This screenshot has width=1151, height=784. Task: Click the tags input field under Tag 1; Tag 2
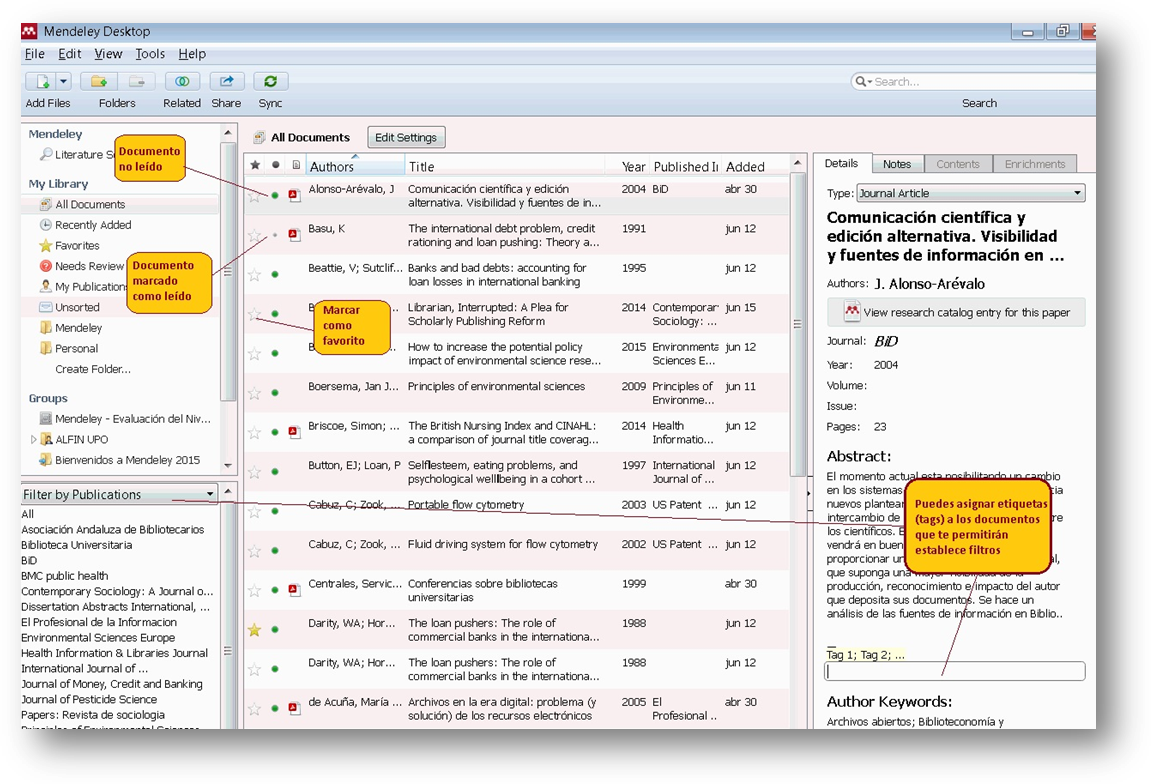955,671
